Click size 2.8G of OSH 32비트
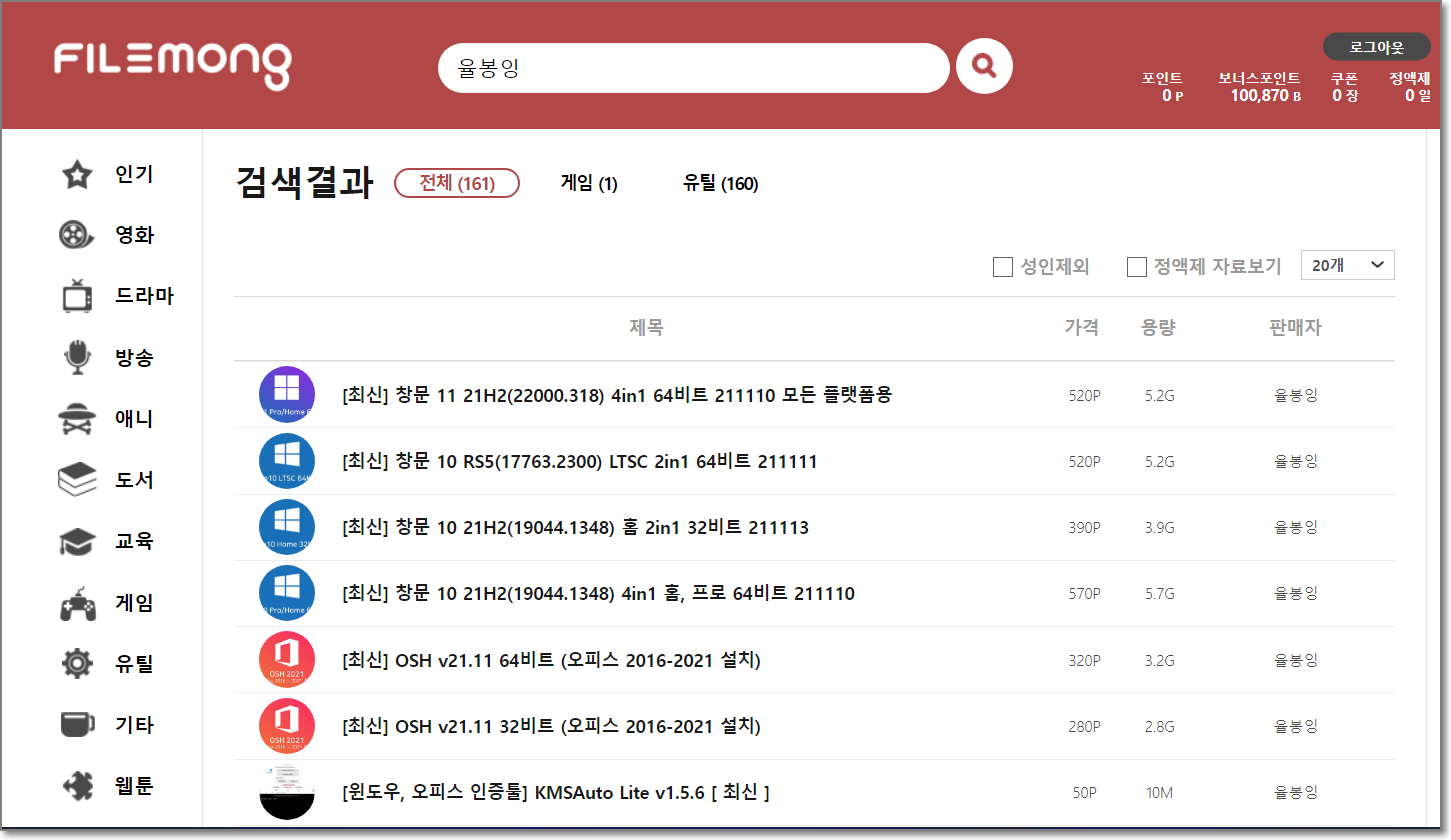This screenshot has height=840, width=1451. tap(1160, 726)
